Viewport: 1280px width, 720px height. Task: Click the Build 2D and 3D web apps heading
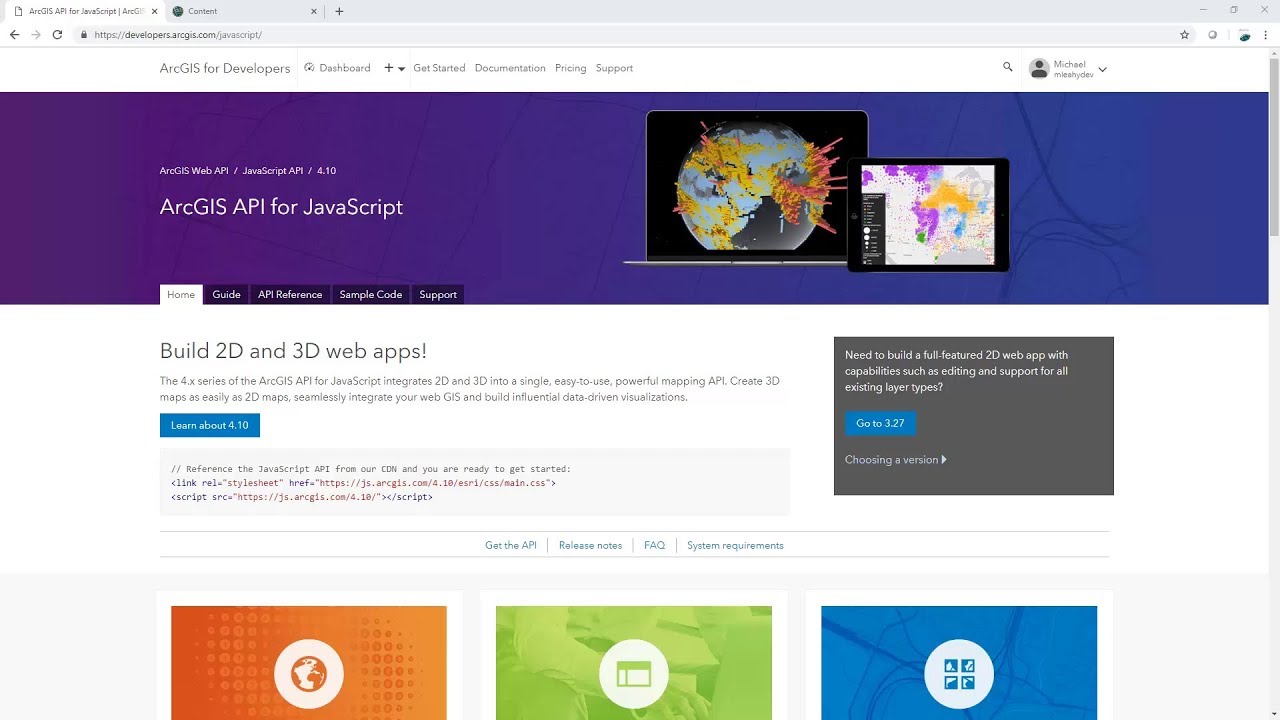(x=293, y=351)
